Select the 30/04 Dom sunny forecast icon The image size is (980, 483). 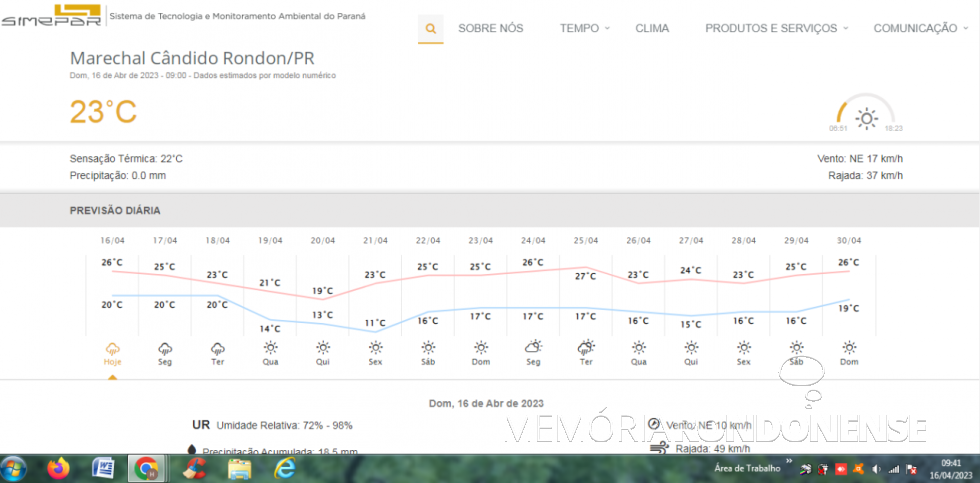849,348
